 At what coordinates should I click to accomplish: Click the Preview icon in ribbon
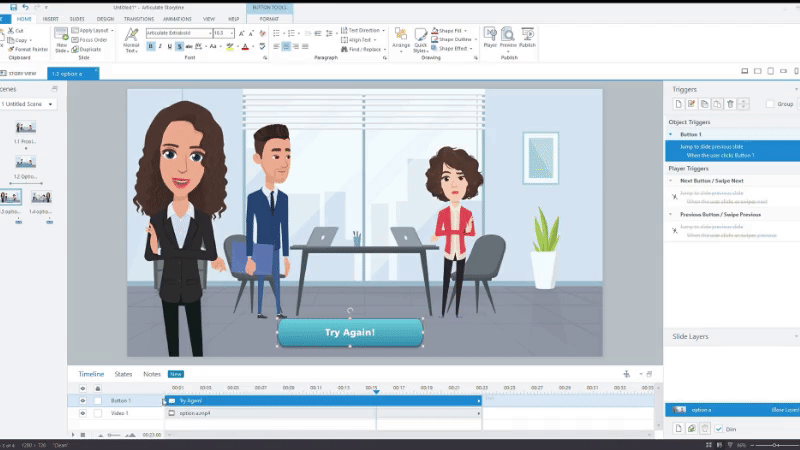coord(508,37)
